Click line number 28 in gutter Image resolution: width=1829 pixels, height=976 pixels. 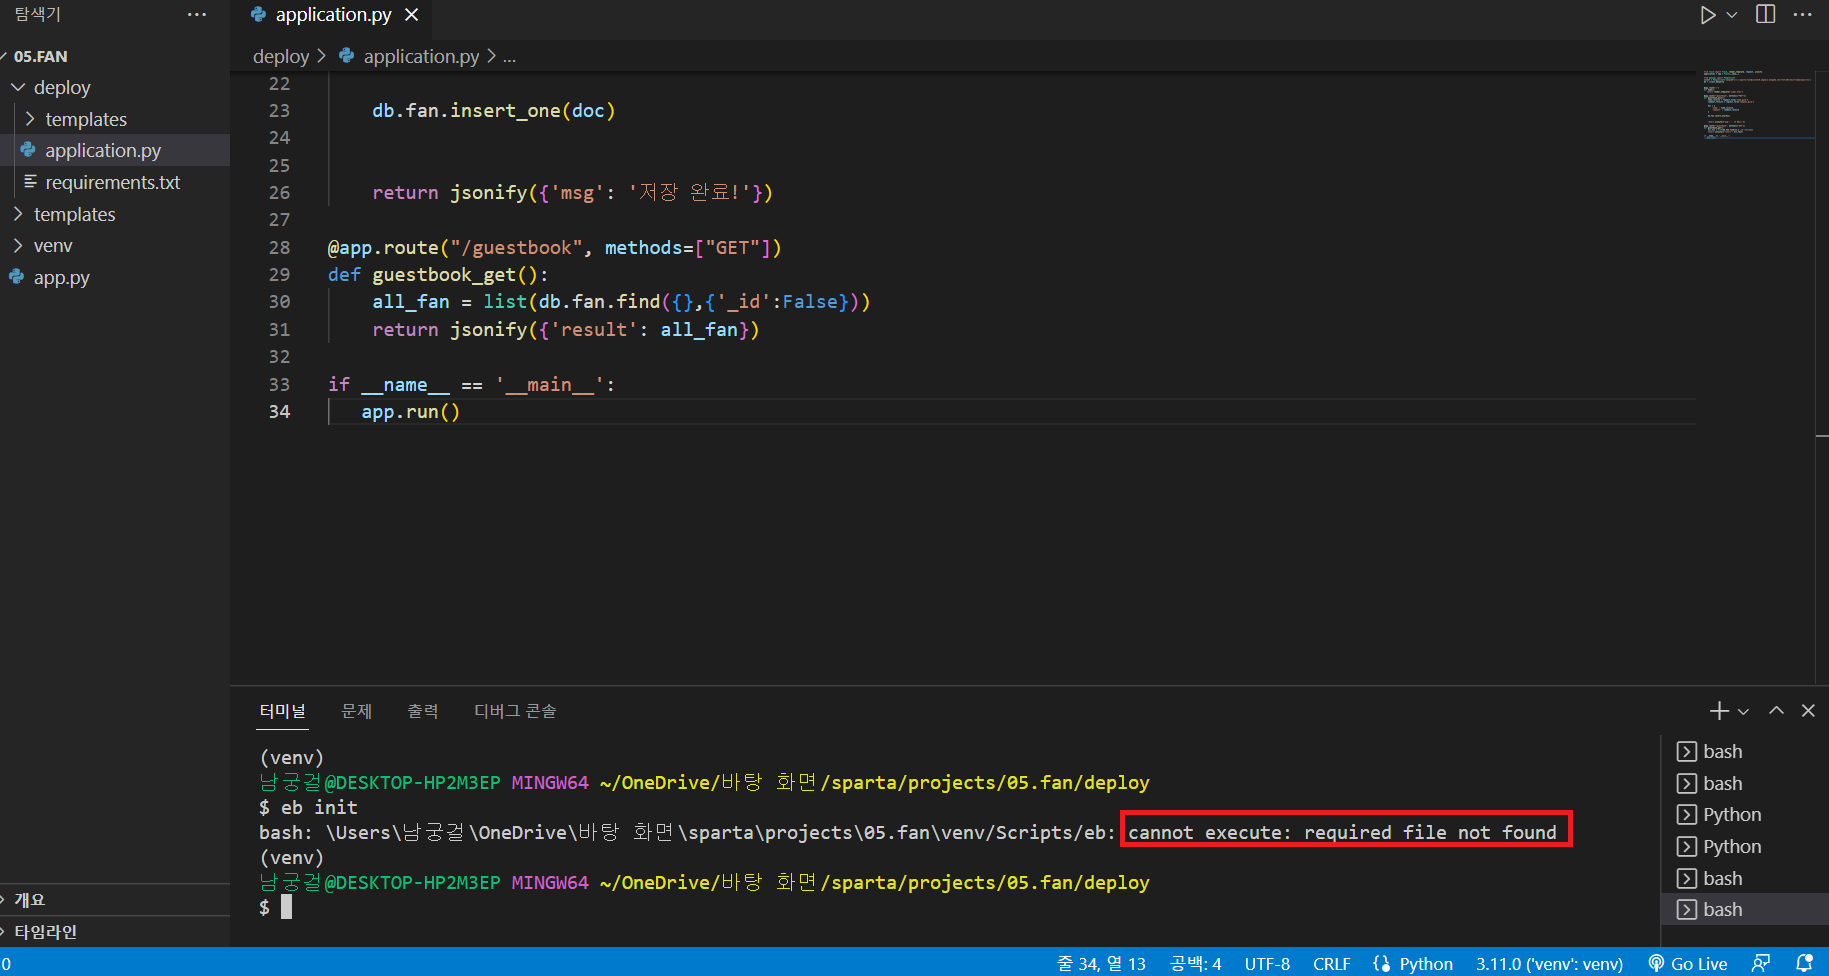[x=279, y=247]
